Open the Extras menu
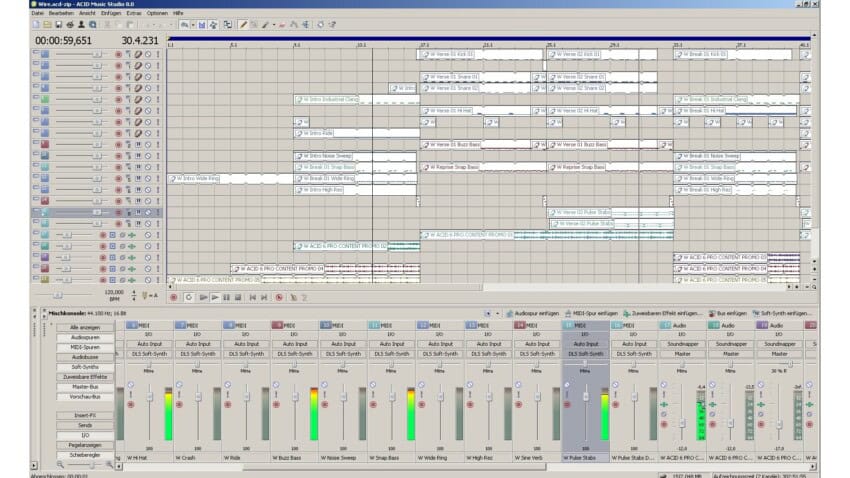This screenshot has width=850, height=478. pos(134,13)
